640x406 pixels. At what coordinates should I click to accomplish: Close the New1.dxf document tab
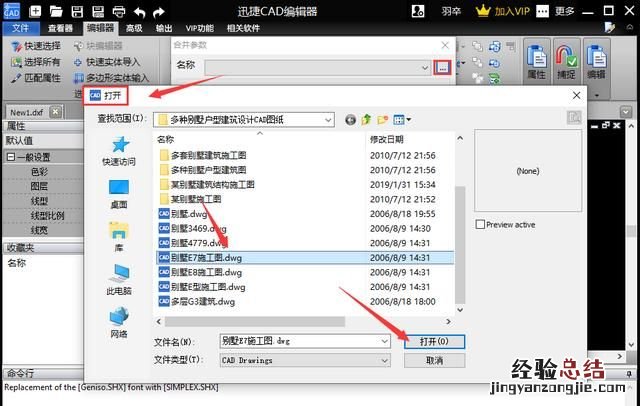tap(56, 112)
